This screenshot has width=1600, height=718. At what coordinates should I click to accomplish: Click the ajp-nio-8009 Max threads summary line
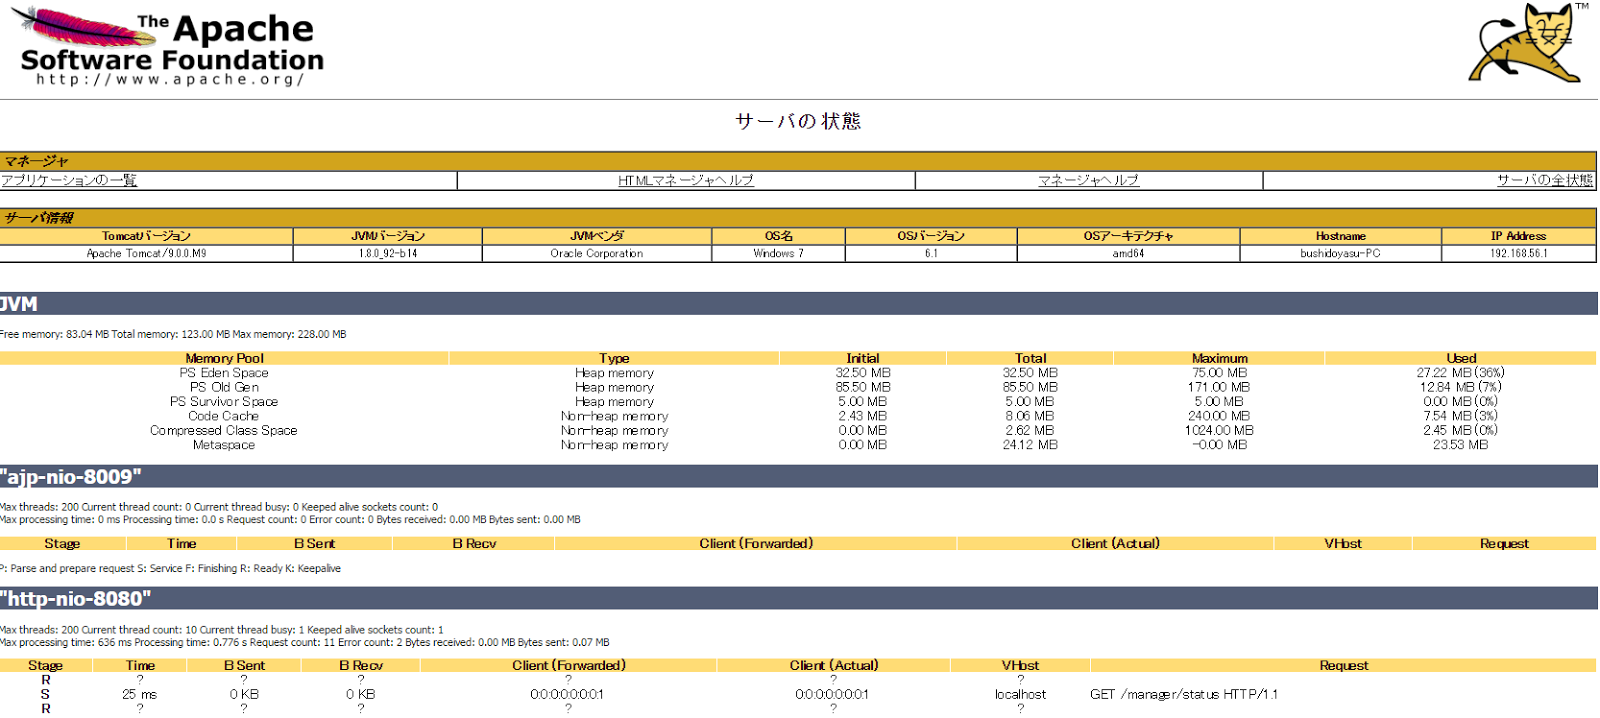pos(219,507)
